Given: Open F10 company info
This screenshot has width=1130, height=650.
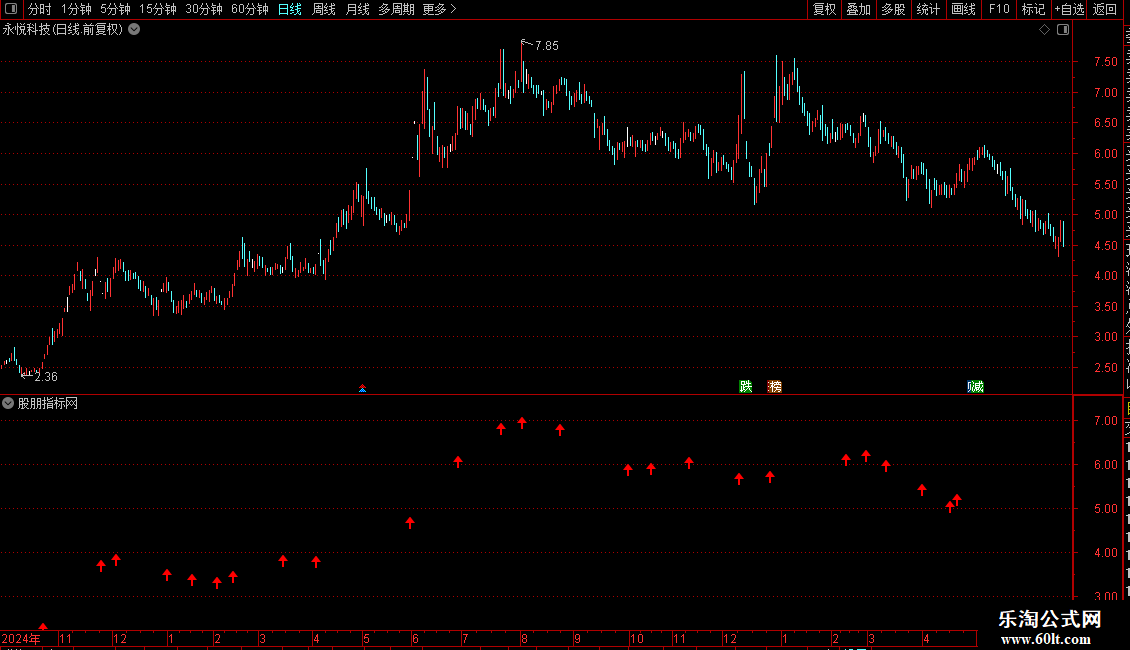Looking at the screenshot, I should coord(999,9).
